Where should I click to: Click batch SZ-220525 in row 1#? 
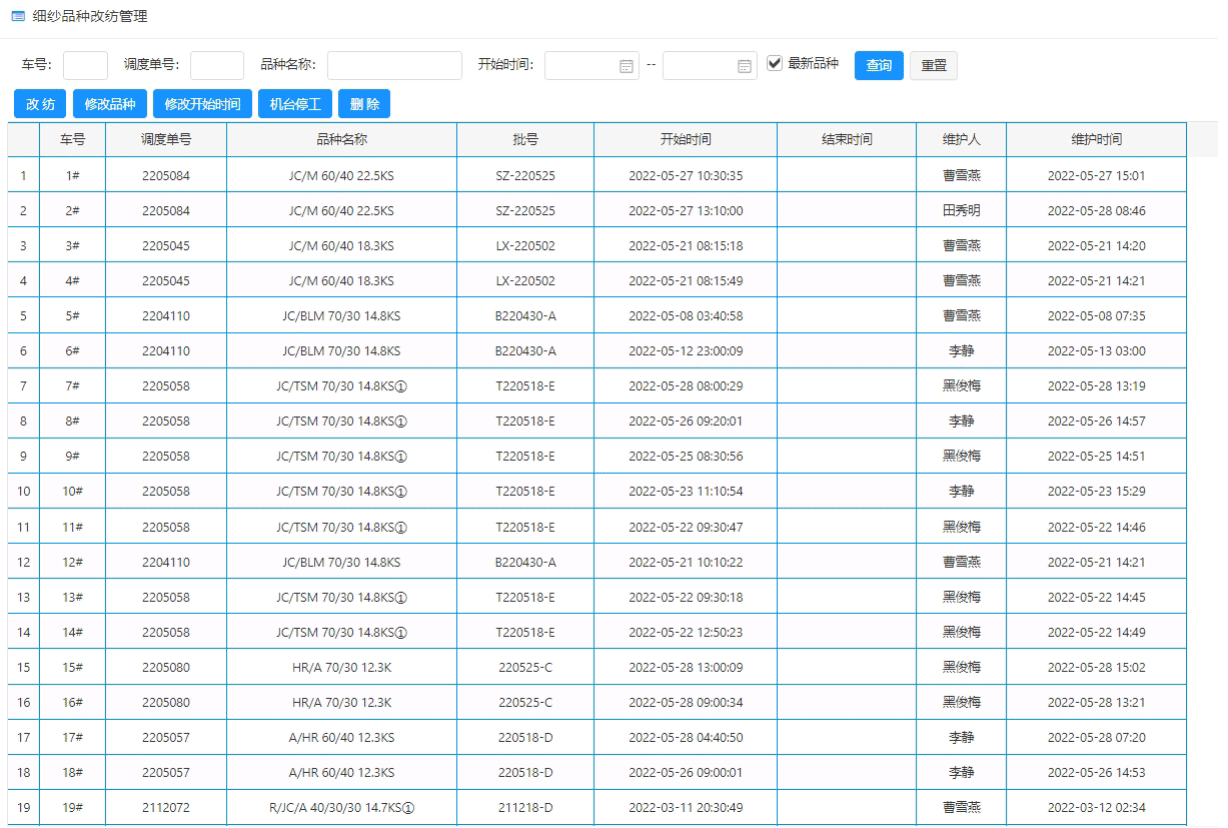tap(525, 175)
